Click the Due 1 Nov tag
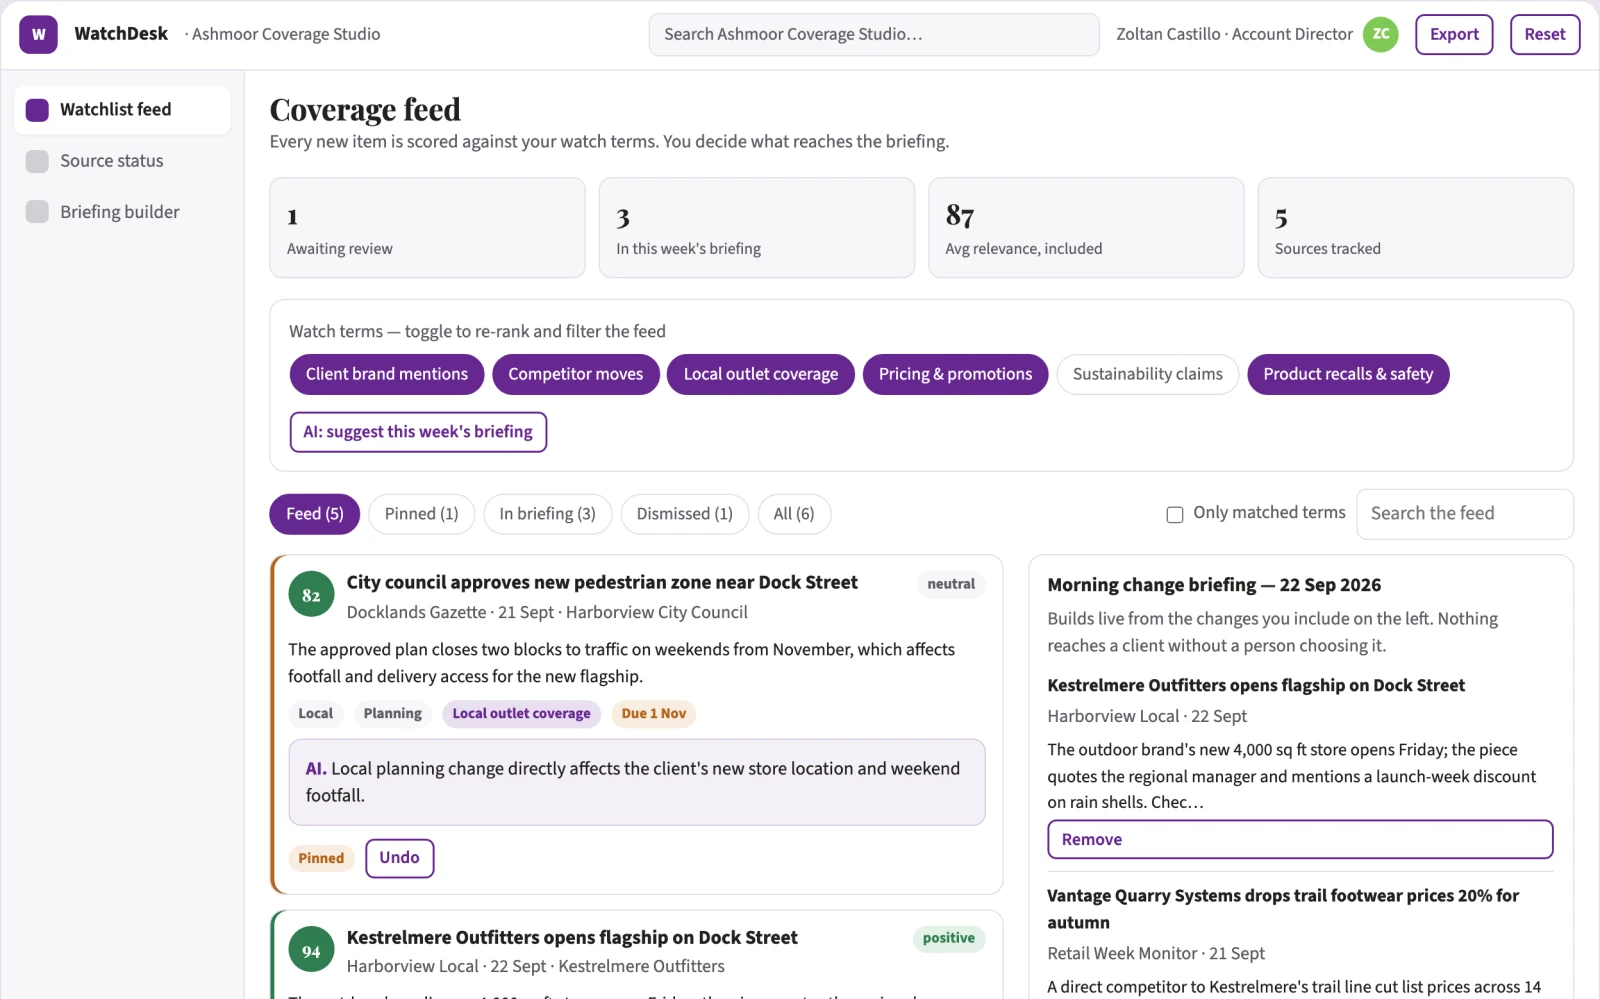Screen dimensions: 1600x999 click(x=654, y=714)
